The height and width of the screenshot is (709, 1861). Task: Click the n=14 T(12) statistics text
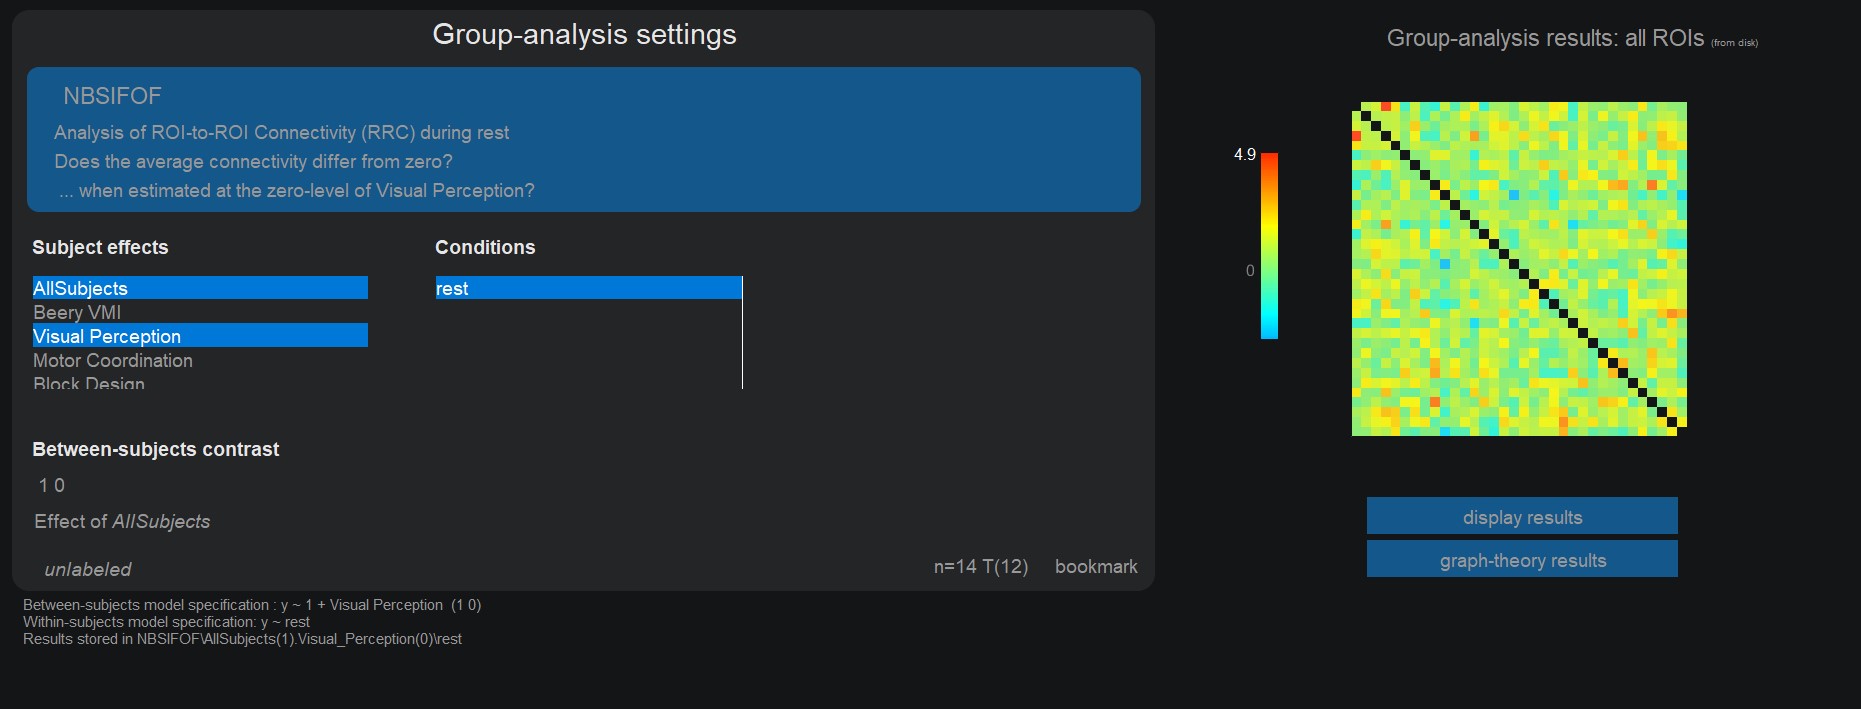[980, 566]
